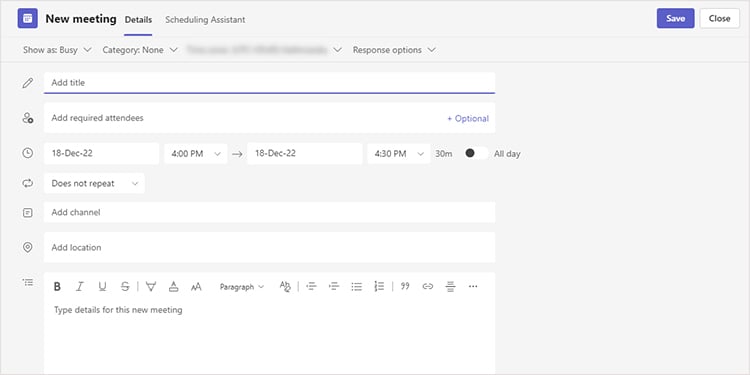Open Show as: Busy dropdown

57,50
